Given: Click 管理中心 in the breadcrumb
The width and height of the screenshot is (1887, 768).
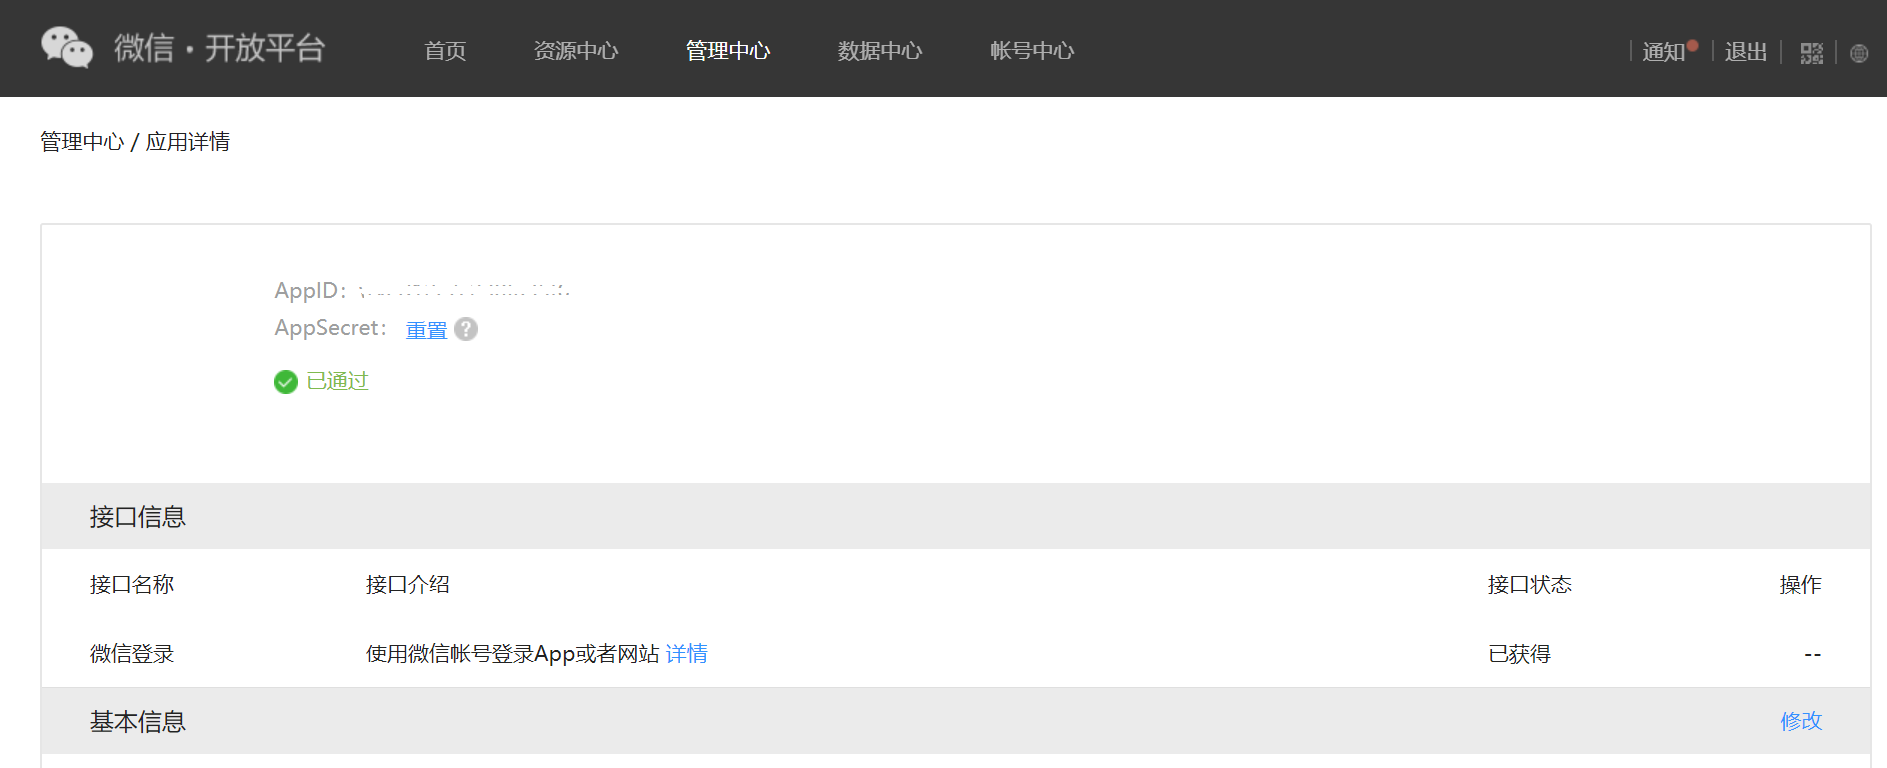Looking at the screenshot, I should click(82, 142).
